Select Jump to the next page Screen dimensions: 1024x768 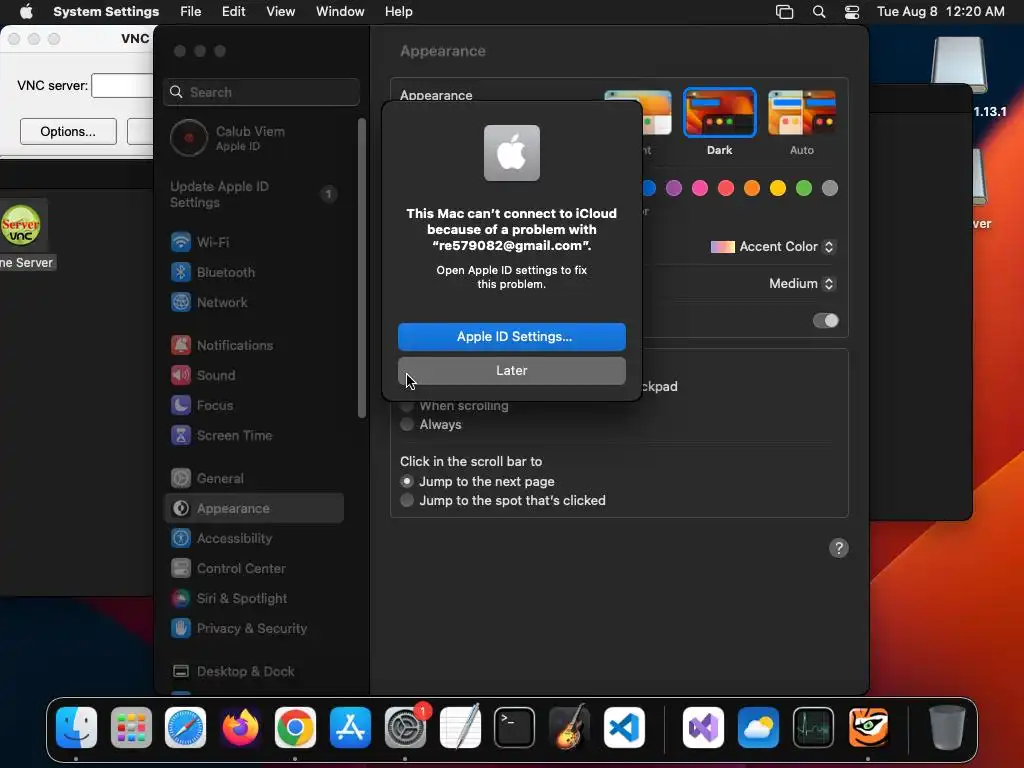[407, 482]
